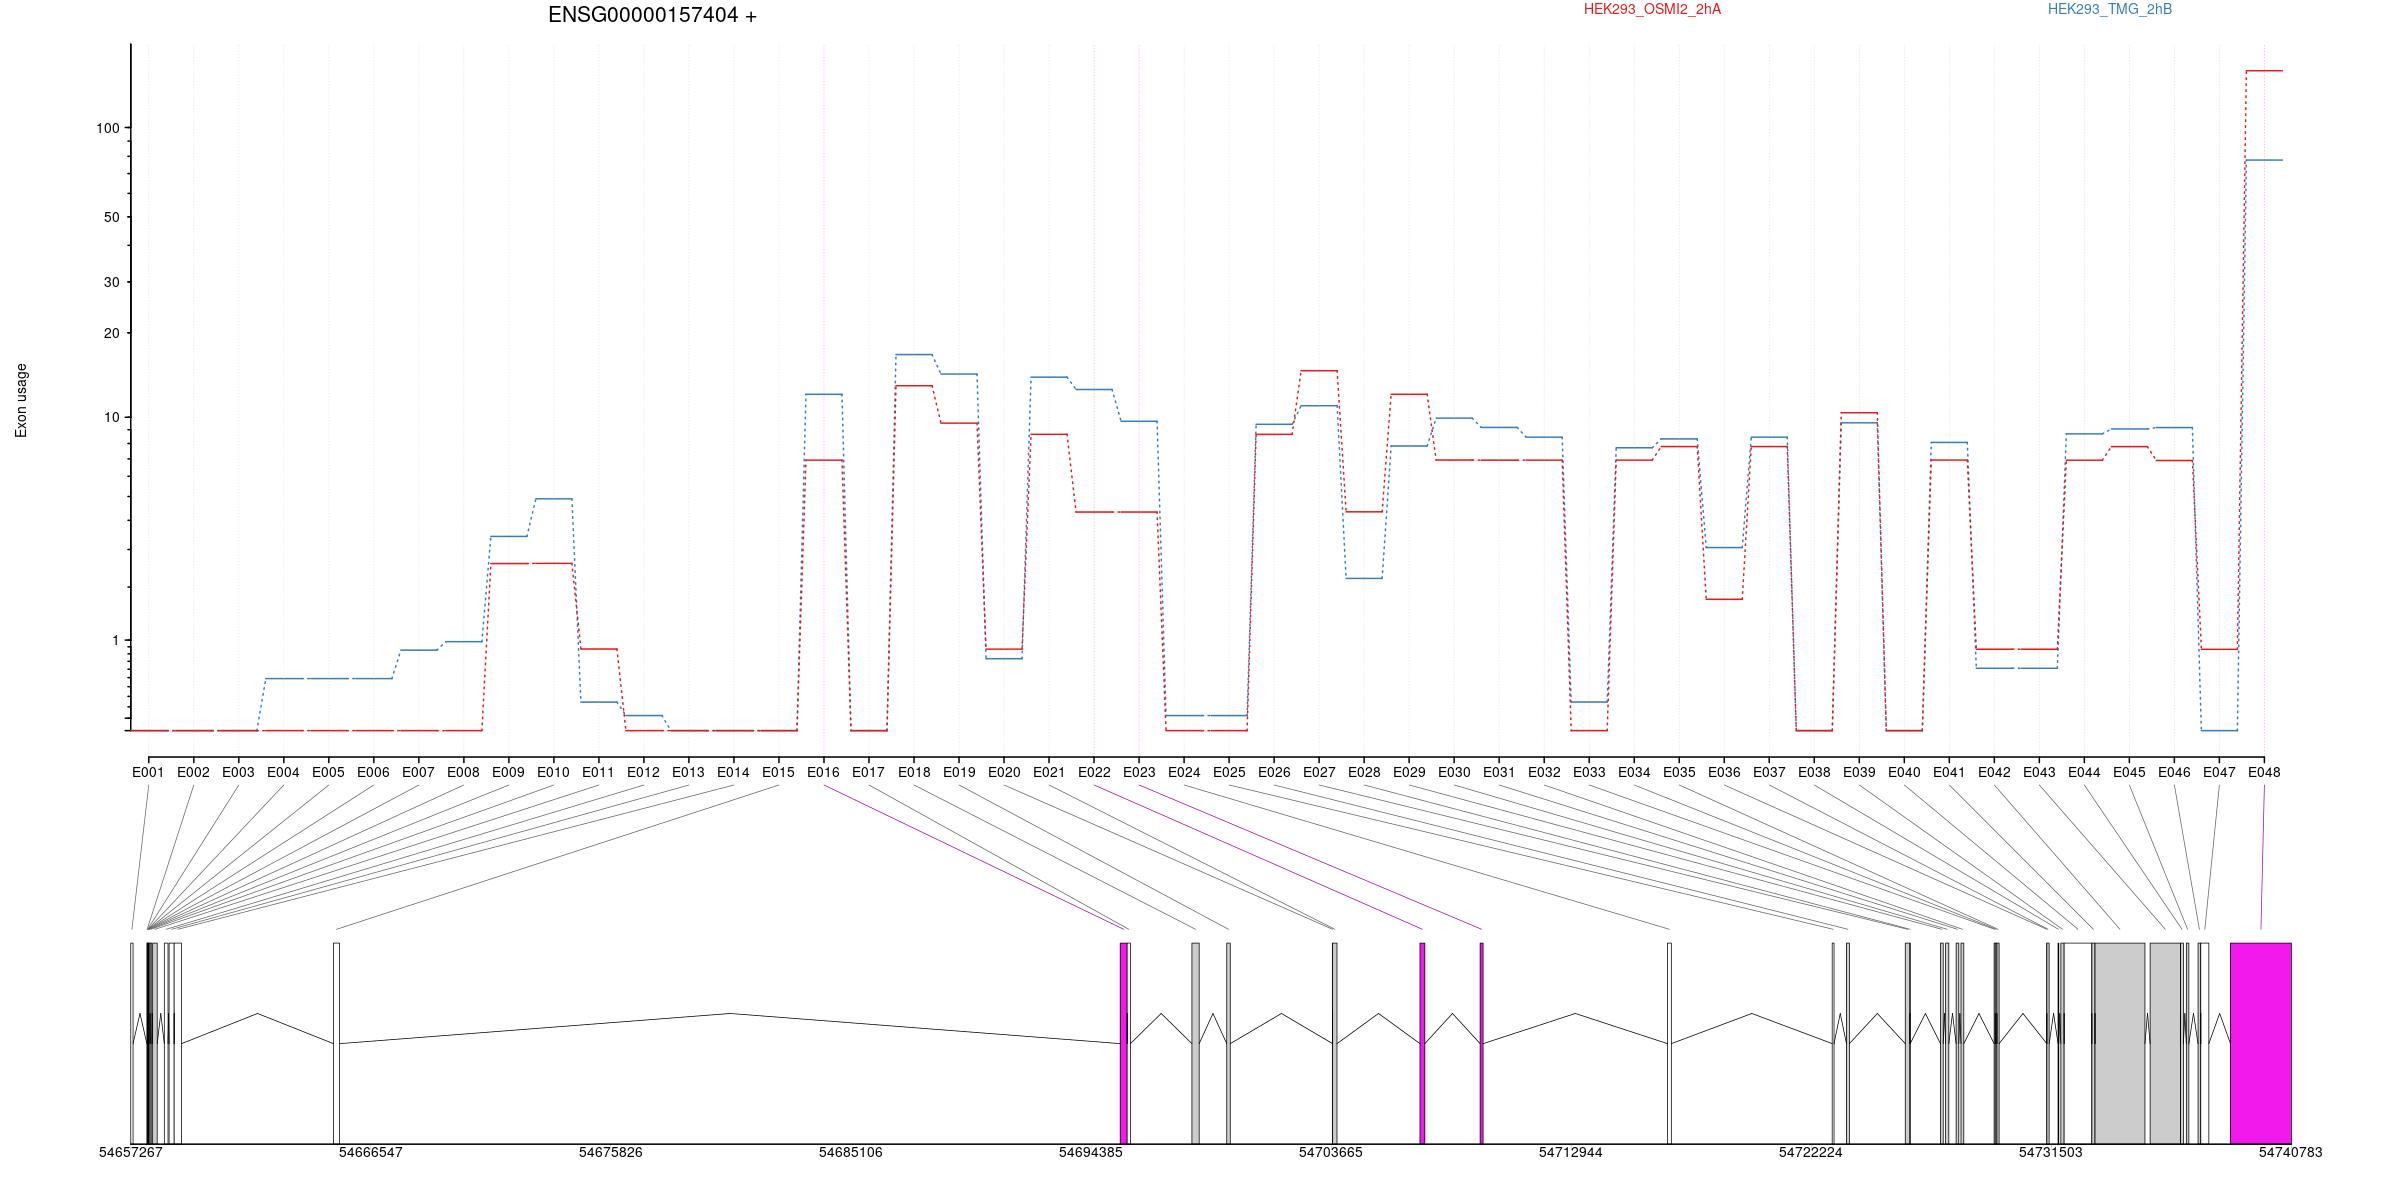2400x1200 pixels.
Task: Click the y-axis tick label 50
Action: coord(112,217)
